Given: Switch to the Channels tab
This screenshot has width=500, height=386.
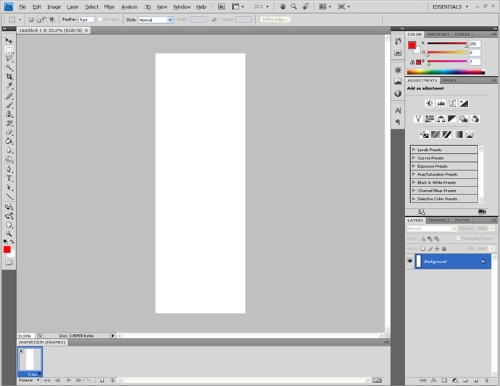Looking at the screenshot, I should 439,220.
